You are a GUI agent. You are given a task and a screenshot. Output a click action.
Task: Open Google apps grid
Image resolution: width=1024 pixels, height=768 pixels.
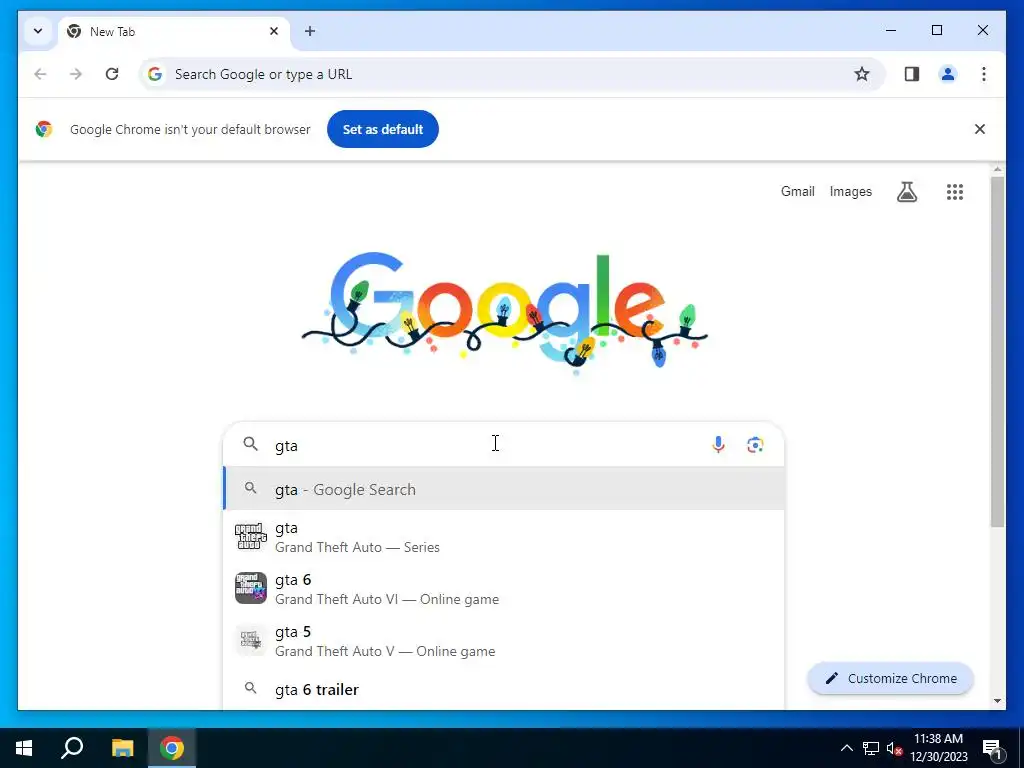point(955,191)
